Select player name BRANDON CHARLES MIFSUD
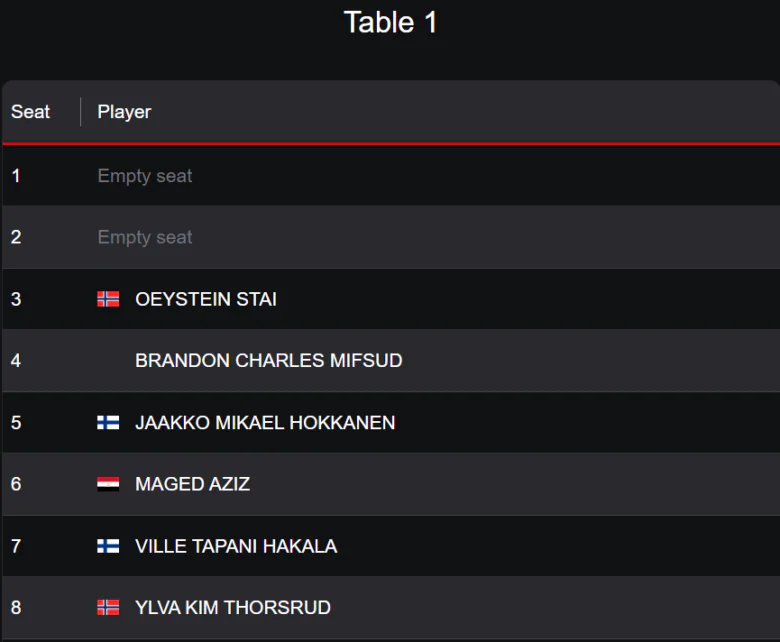 click(x=268, y=360)
